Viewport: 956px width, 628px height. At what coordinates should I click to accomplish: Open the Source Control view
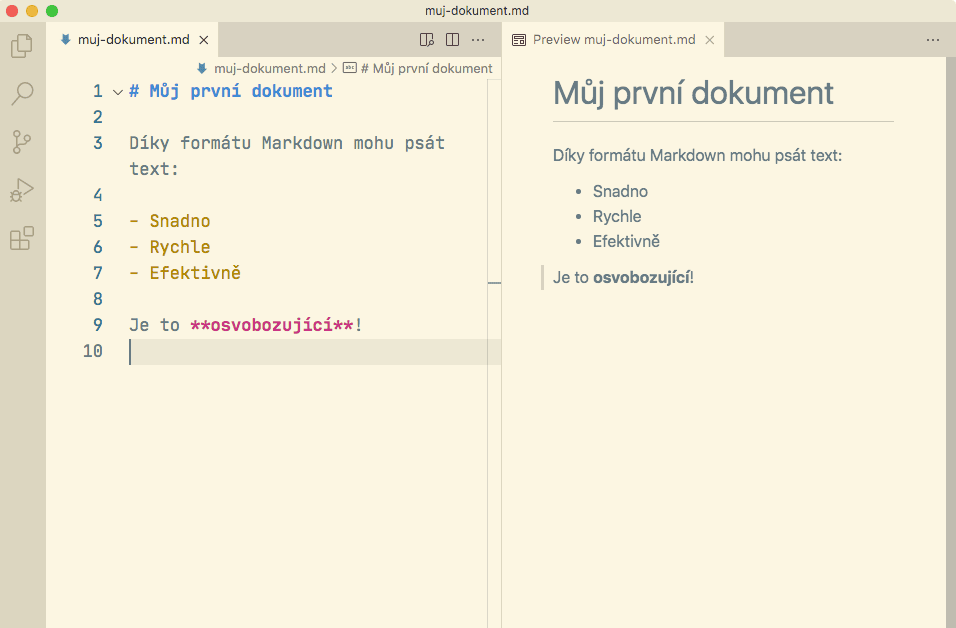click(x=22, y=141)
